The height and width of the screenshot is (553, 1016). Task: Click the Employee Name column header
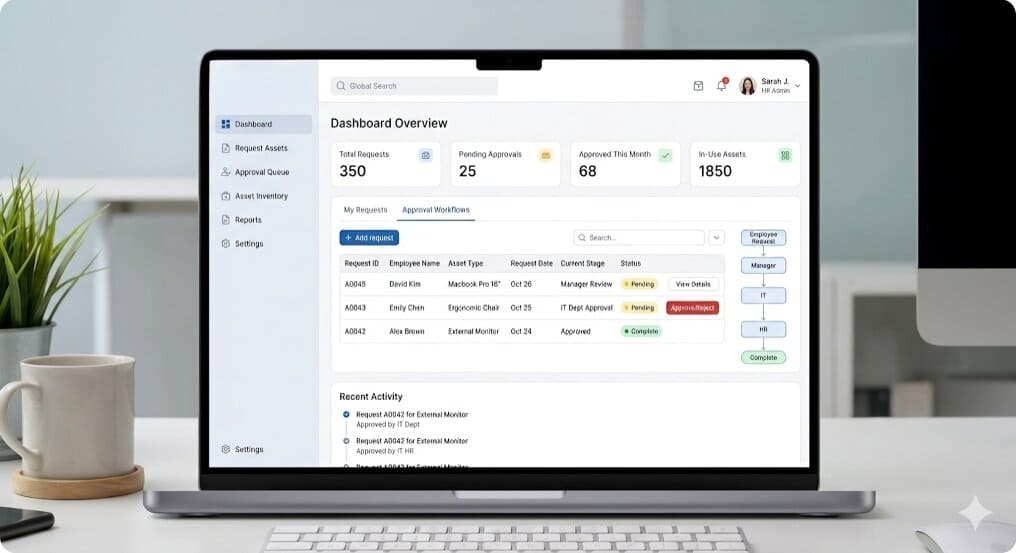(x=414, y=263)
